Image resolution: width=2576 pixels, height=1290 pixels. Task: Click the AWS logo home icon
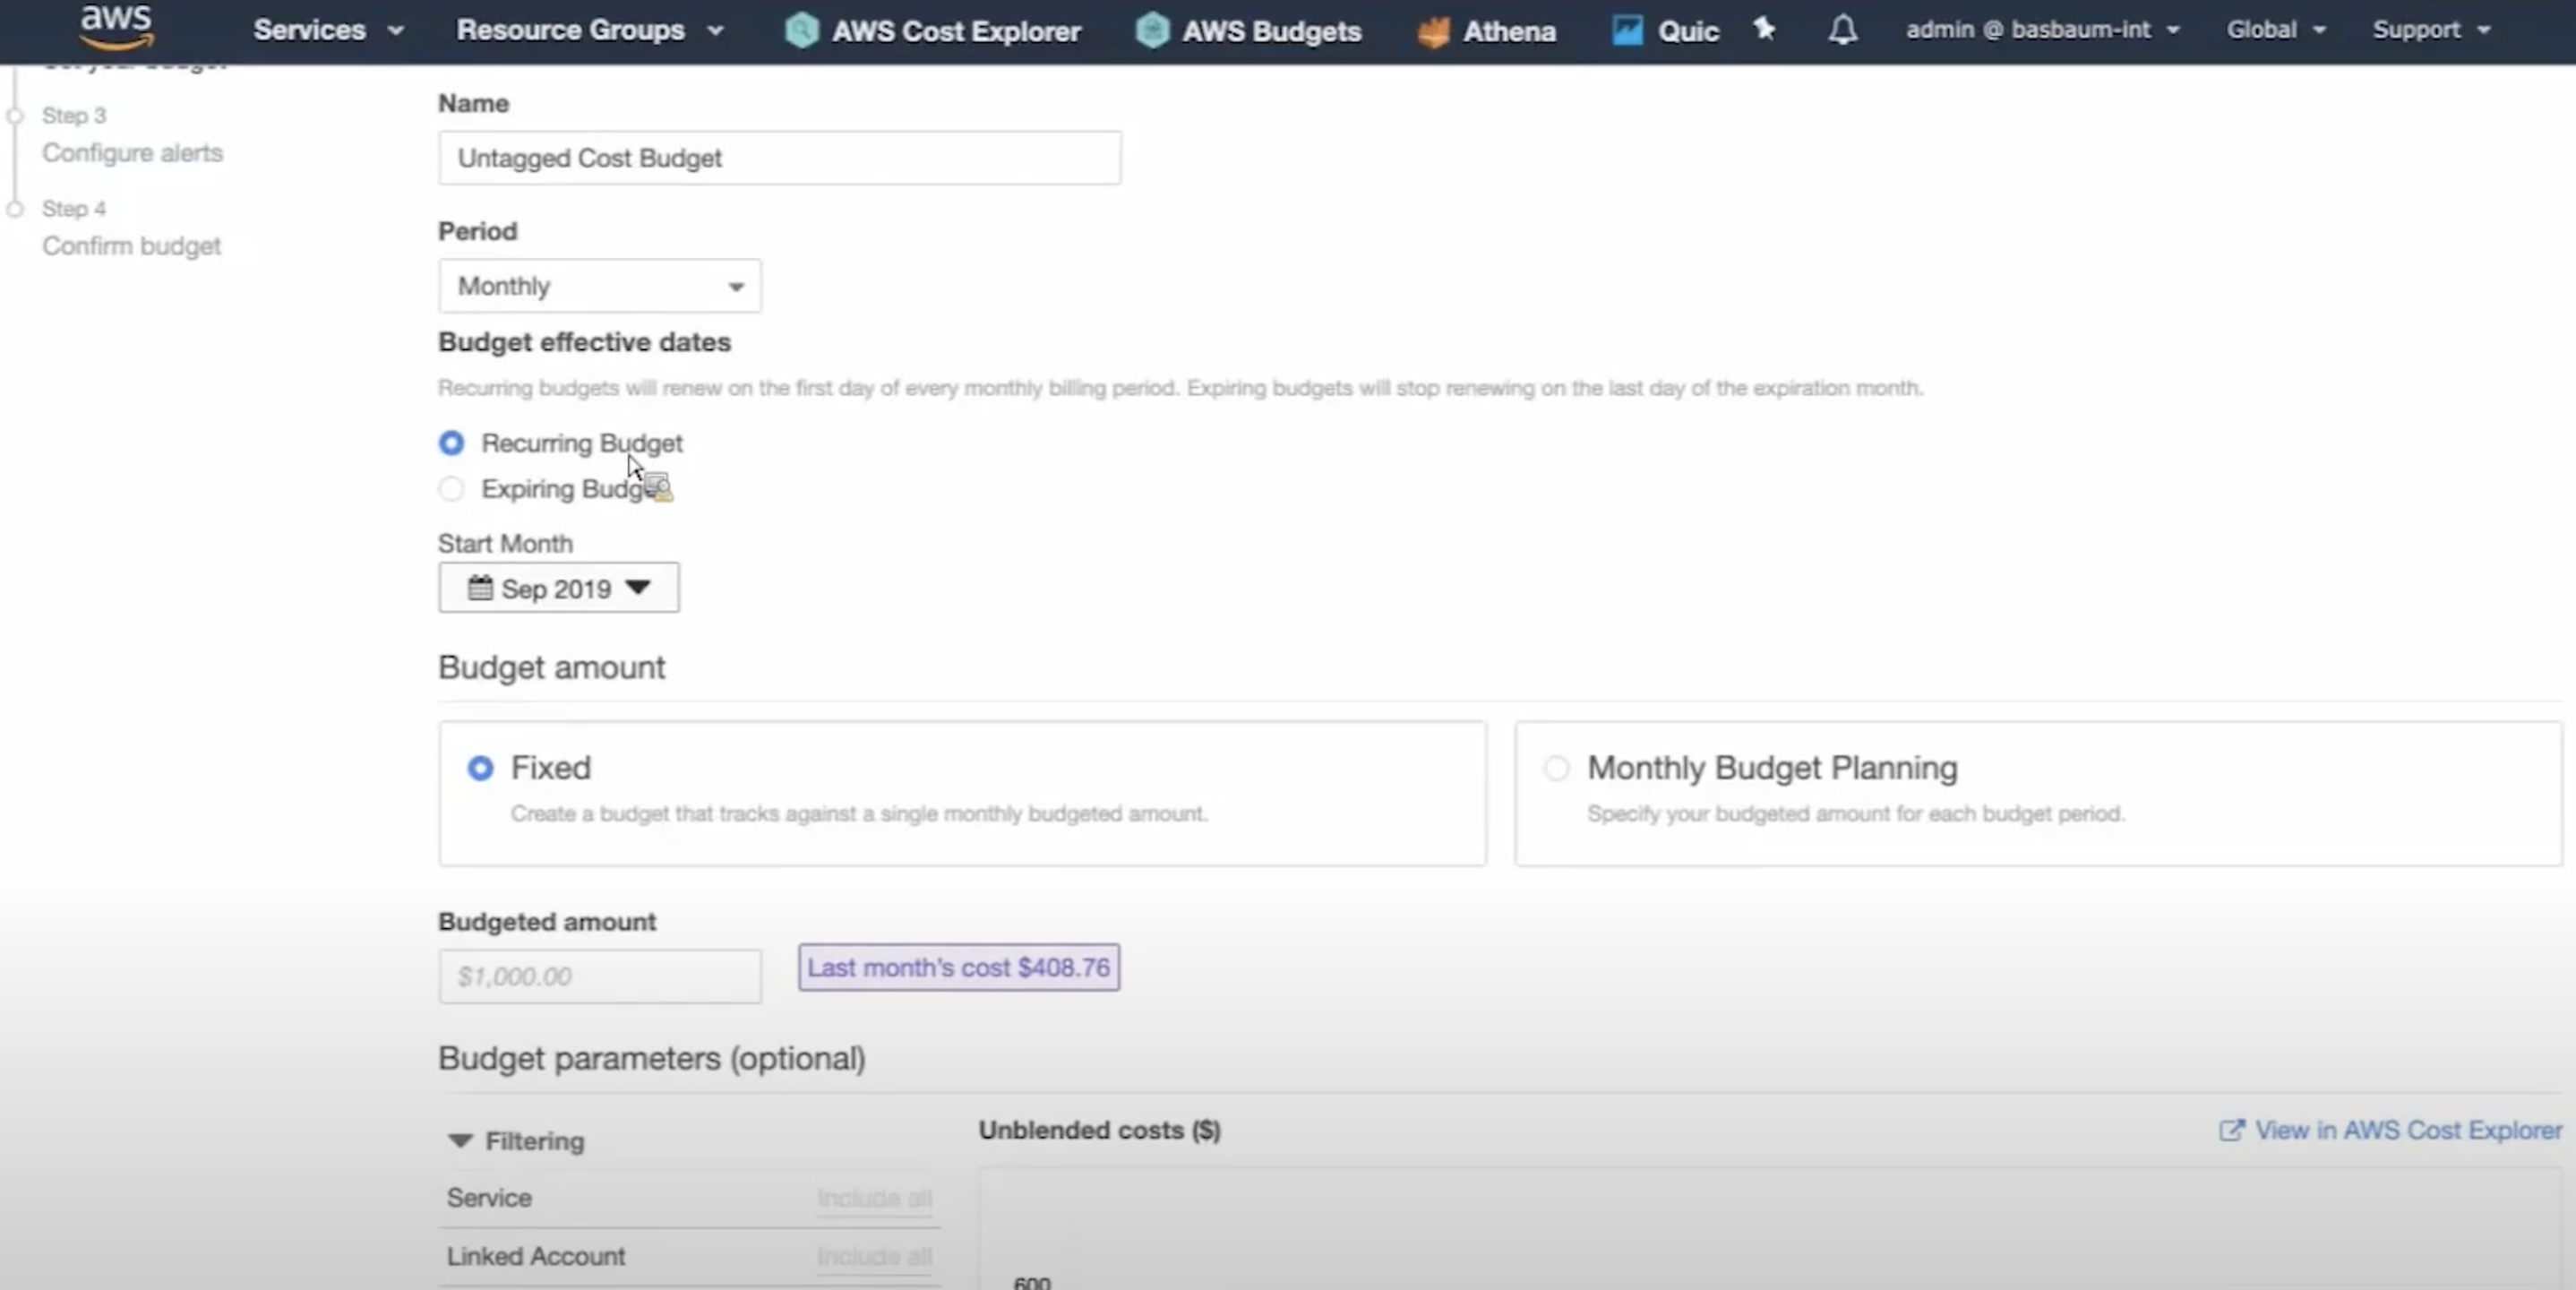(116, 27)
